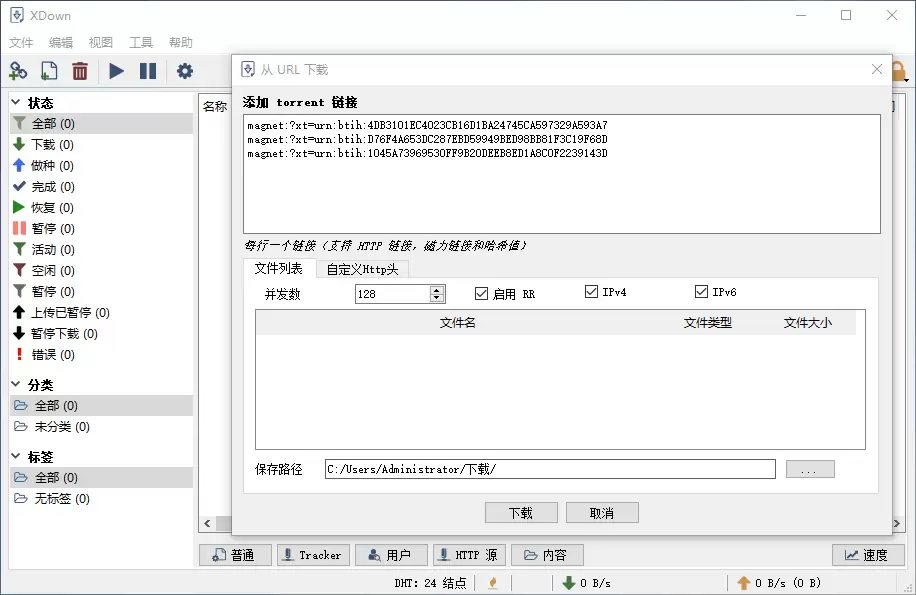Open the 用户 bottom tab
916x595 pixels.
tap(391, 555)
